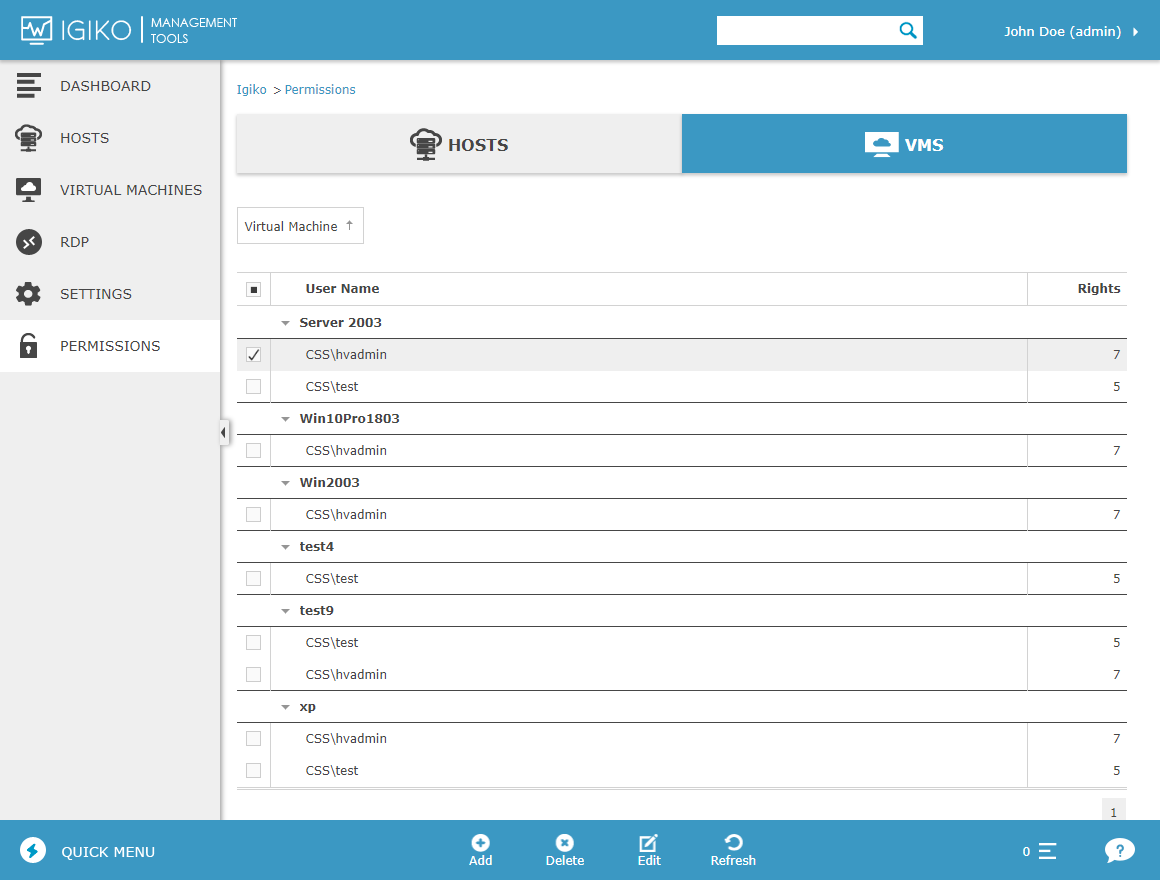Refresh the permissions list
This screenshot has height=880, width=1160.
pos(733,843)
